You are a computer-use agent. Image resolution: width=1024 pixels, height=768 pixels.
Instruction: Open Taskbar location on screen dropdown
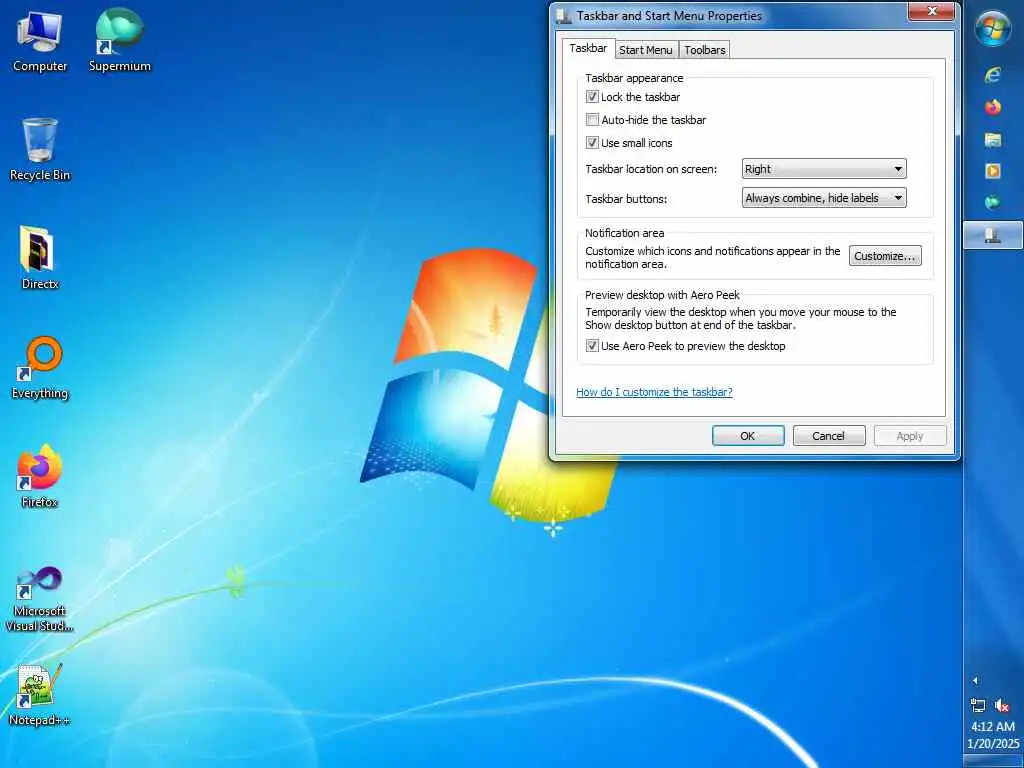pyautogui.click(x=824, y=168)
